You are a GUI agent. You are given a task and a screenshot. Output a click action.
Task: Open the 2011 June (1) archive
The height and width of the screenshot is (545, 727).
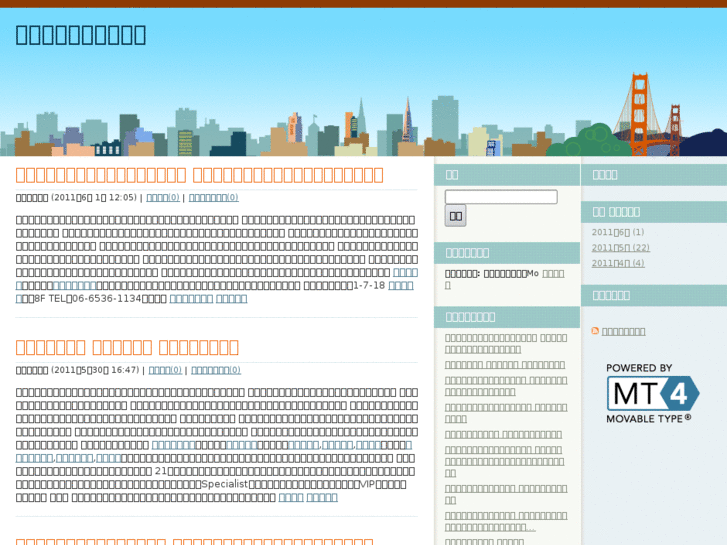point(617,232)
